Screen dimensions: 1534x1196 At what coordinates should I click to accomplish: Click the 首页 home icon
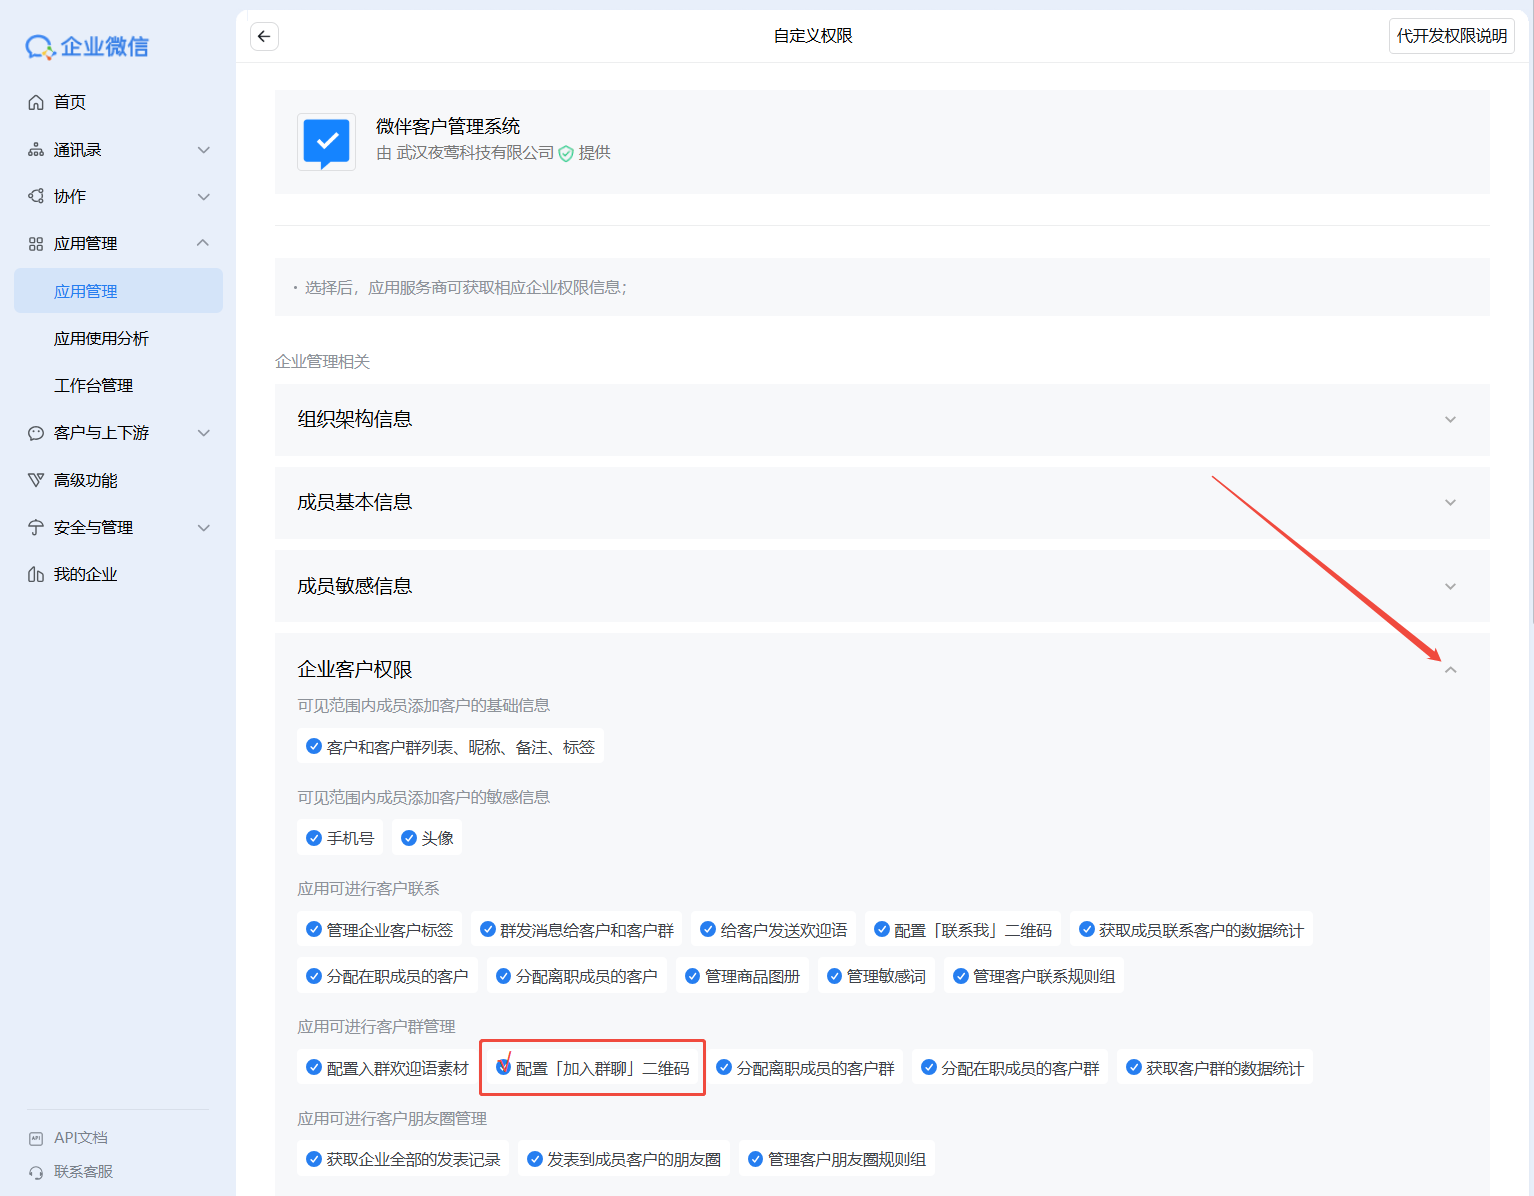pos(36,102)
